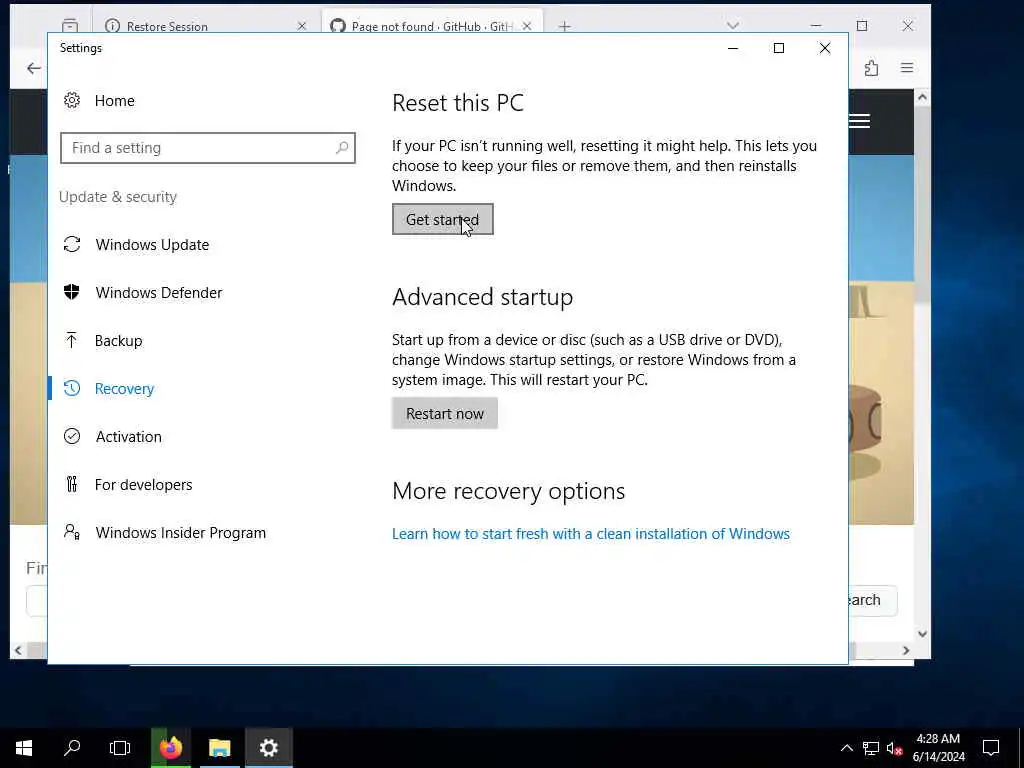The image size is (1024, 768).
Task: Close the Page not found GitHub tab
Action: point(527,26)
